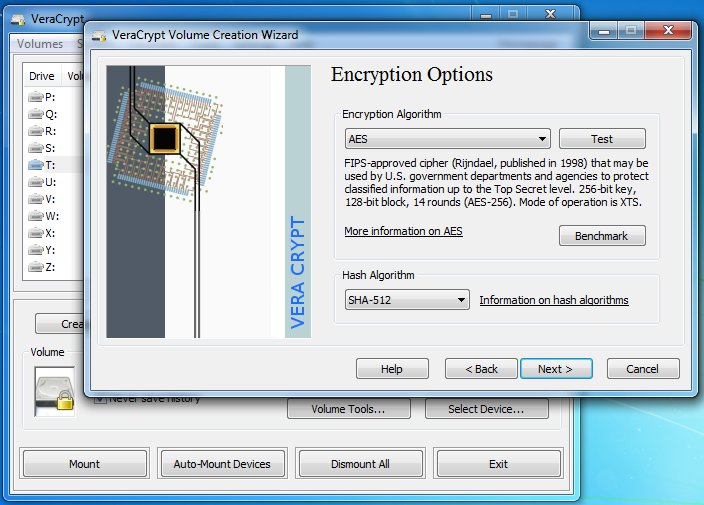Open Information on hash algorithms link

(554, 300)
